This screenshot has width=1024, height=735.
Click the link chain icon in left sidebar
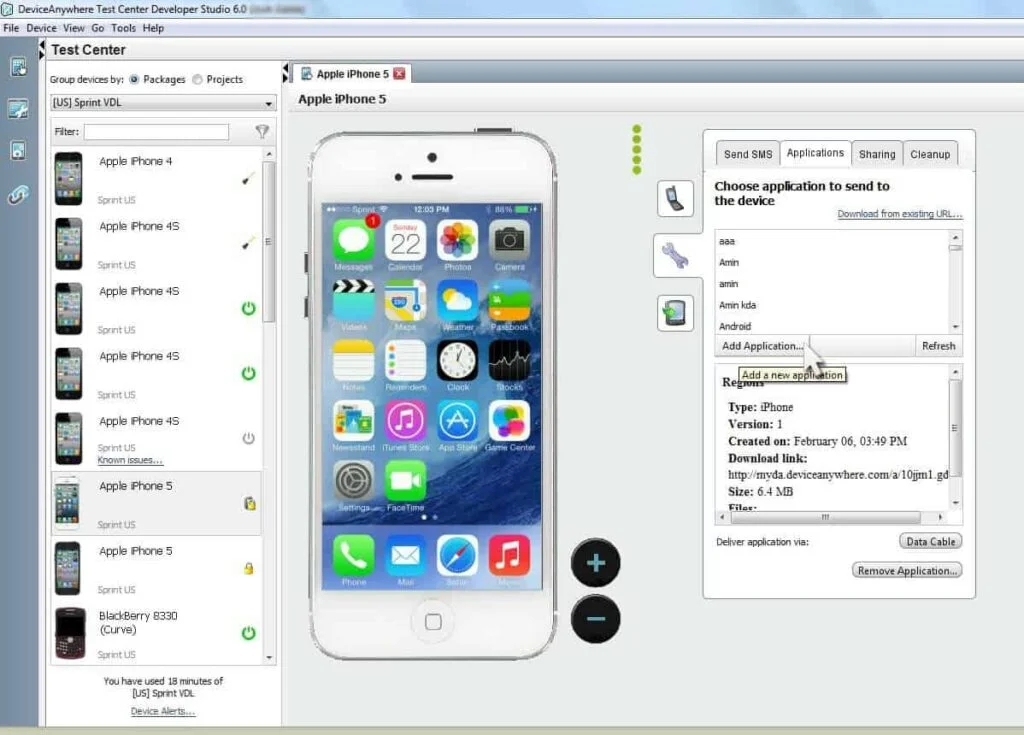click(18, 195)
